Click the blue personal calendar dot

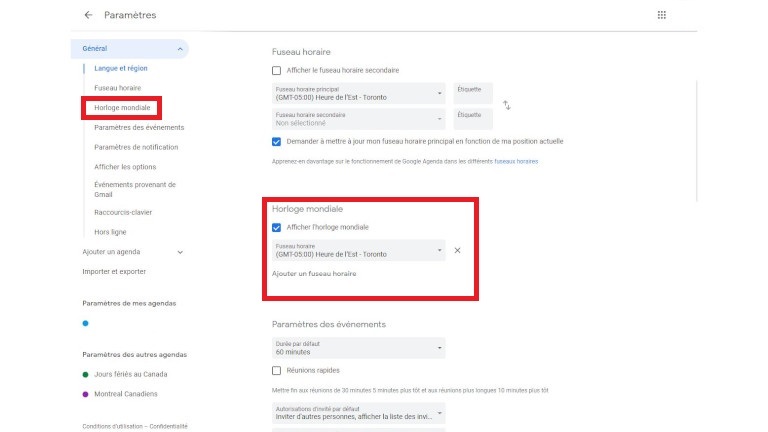click(85, 323)
